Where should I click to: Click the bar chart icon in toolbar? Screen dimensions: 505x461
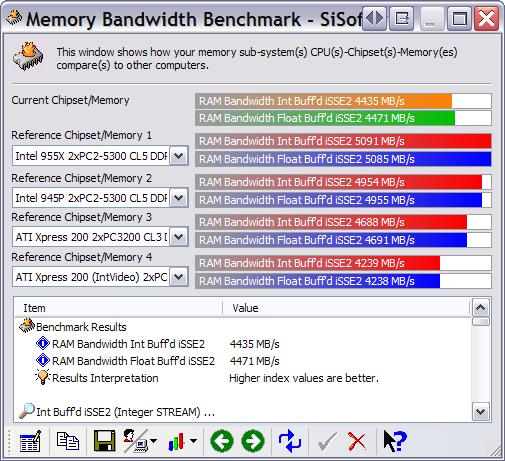(x=176, y=441)
